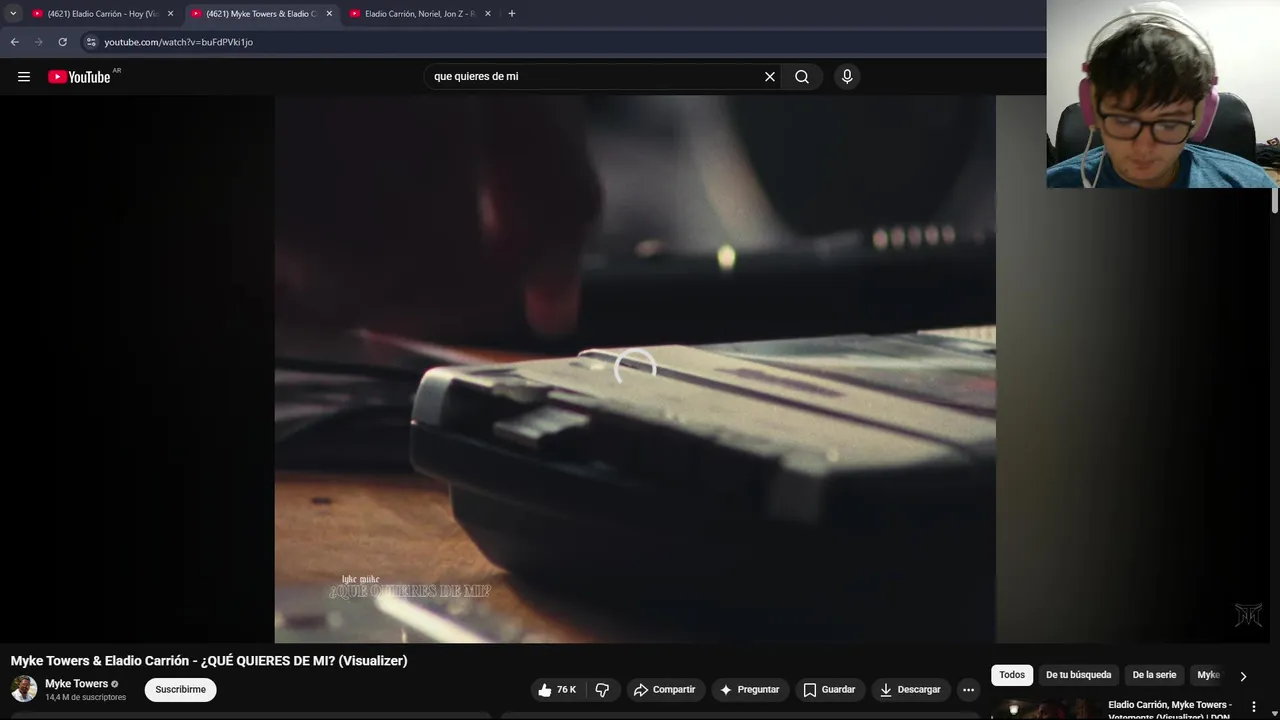Open more actions ellipsis menu

pos(968,690)
